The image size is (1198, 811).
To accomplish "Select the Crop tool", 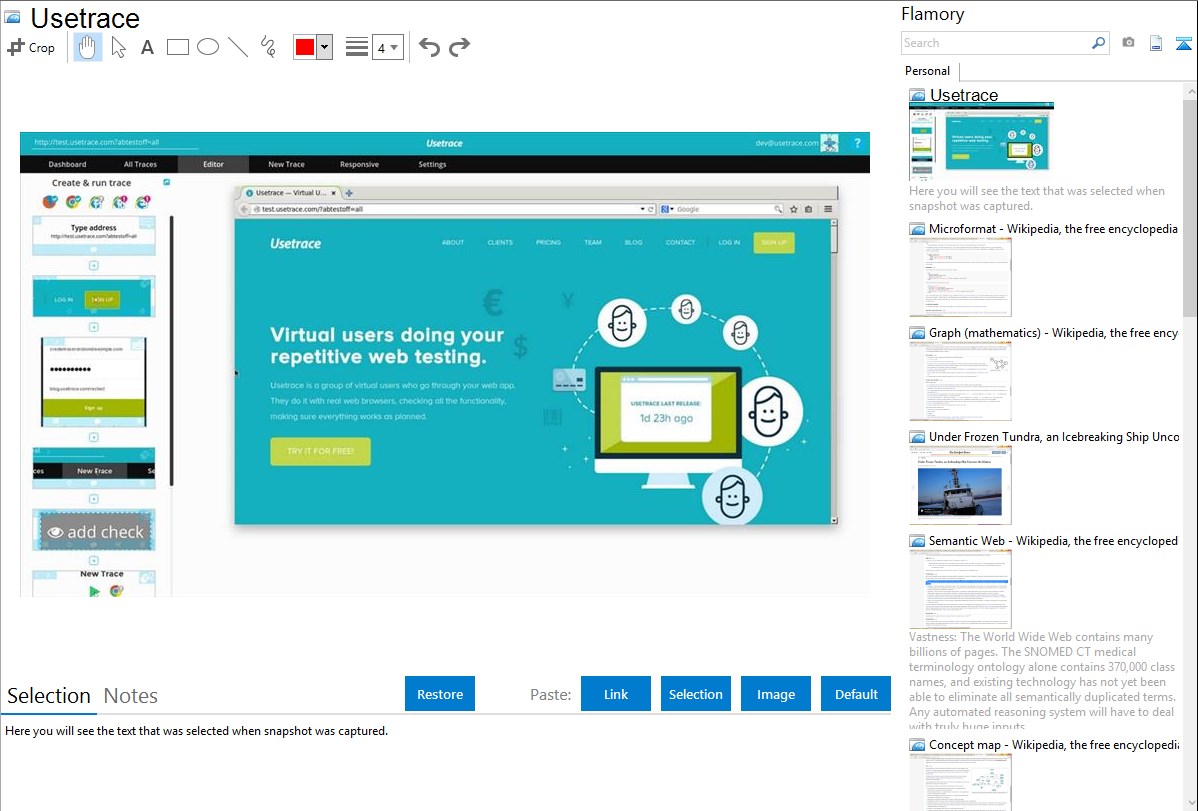I will tap(31, 47).
